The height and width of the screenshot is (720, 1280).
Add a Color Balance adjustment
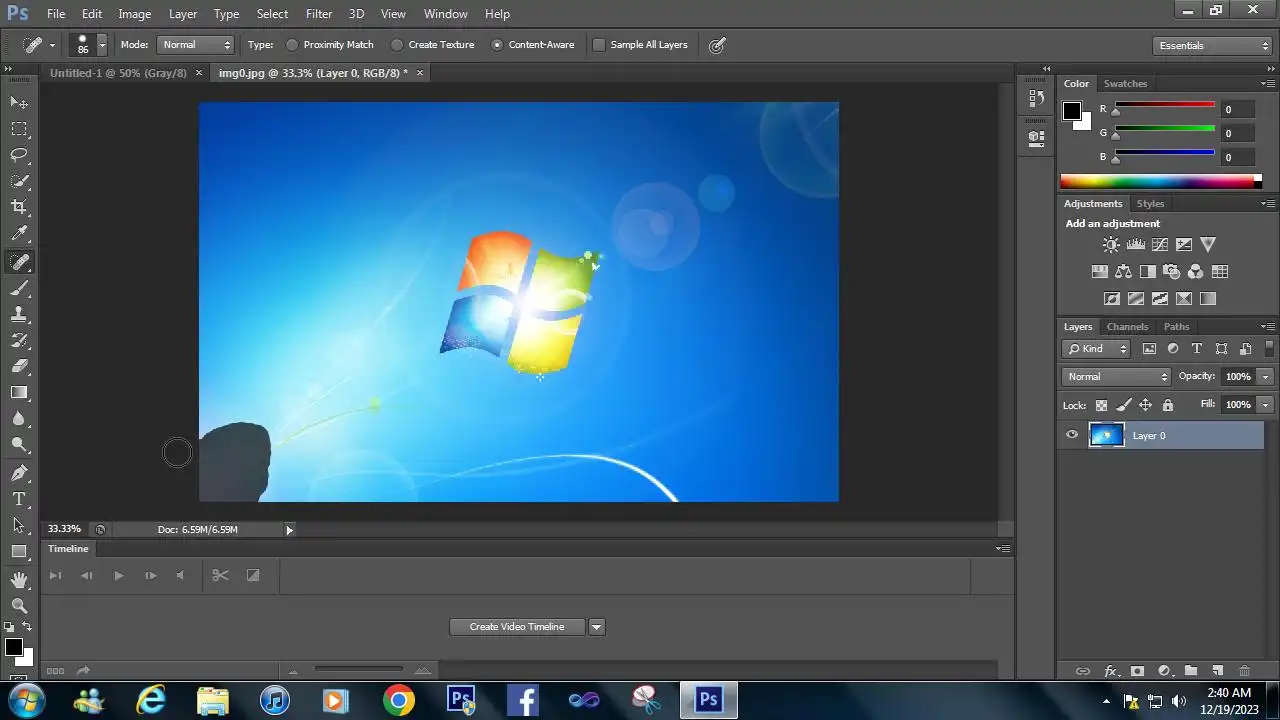click(1123, 271)
